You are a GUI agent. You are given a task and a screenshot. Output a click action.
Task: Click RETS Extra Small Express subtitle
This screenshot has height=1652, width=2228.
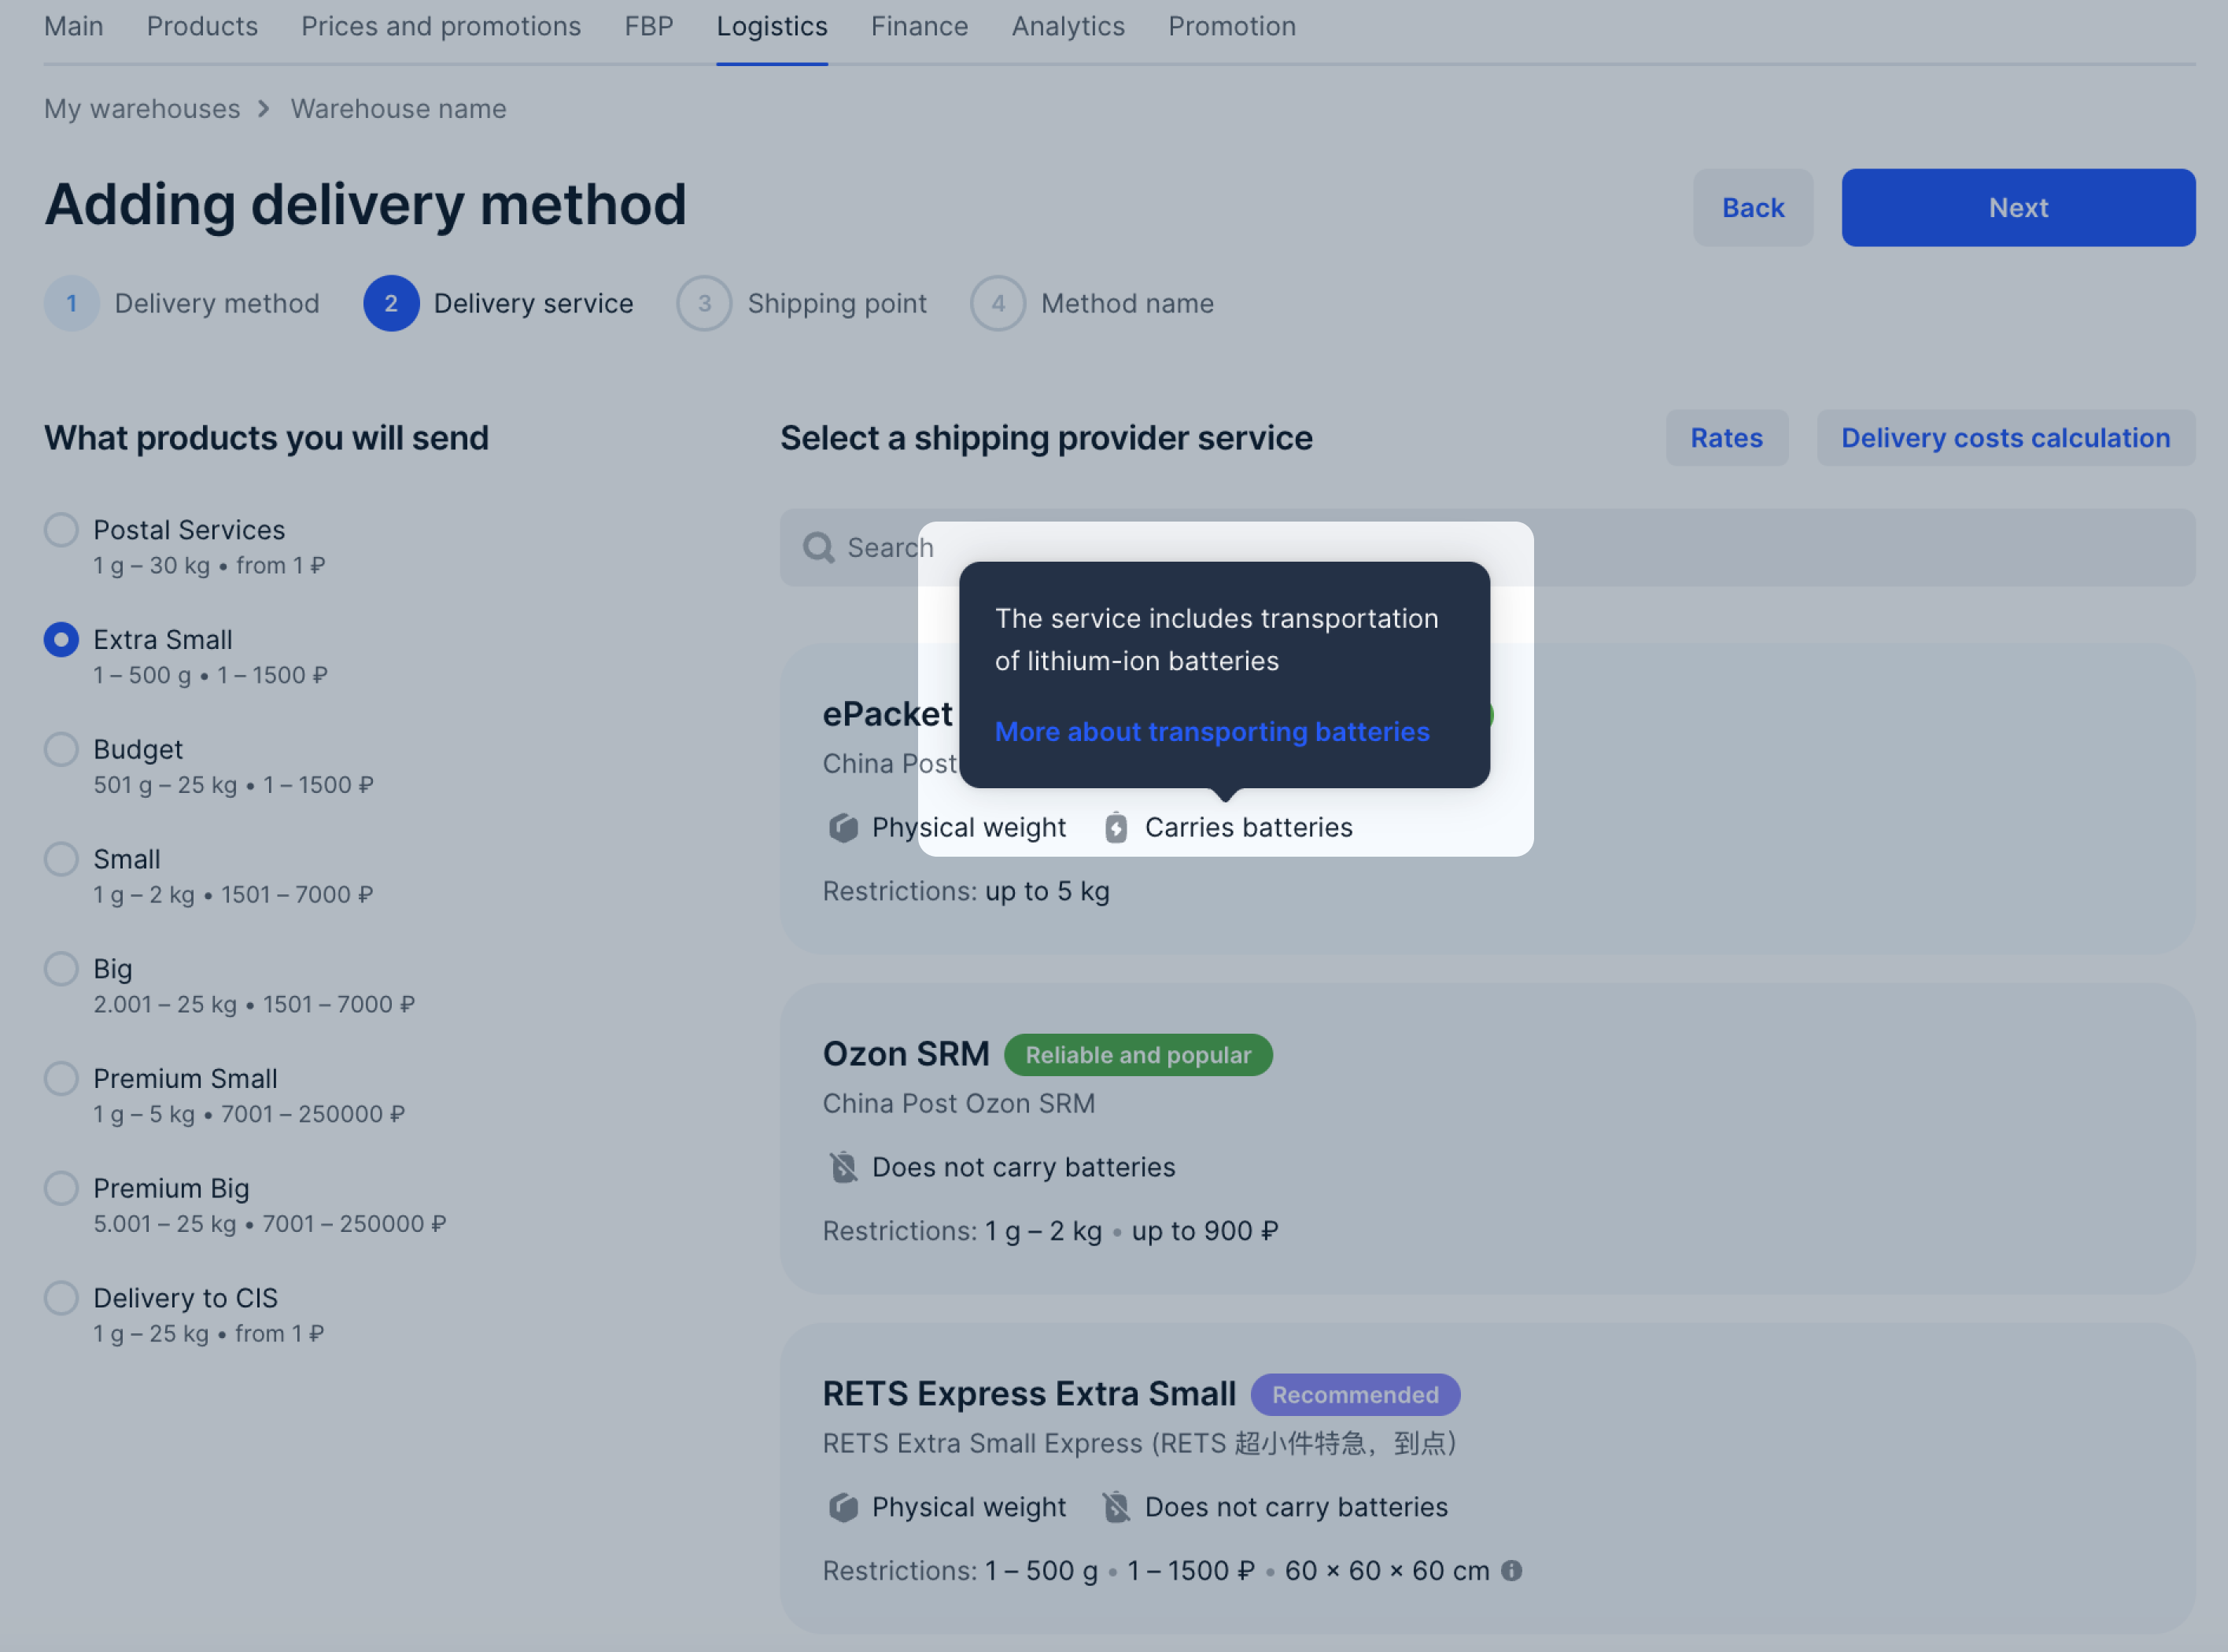(1139, 1444)
